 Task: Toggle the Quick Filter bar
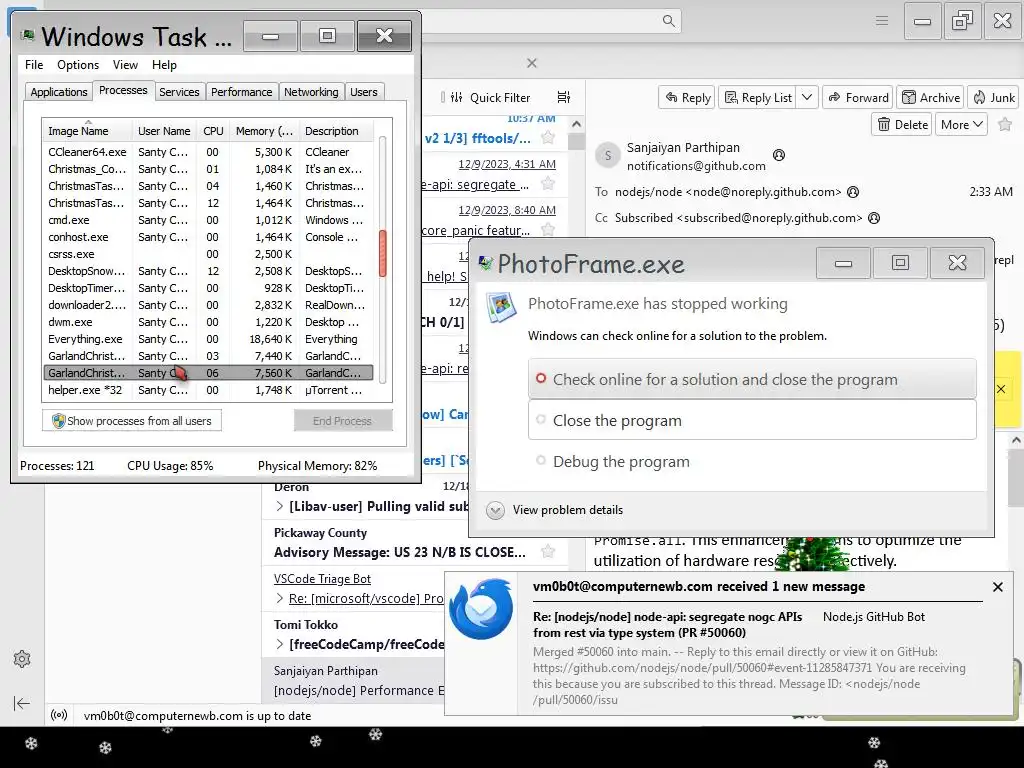click(492, 97)
